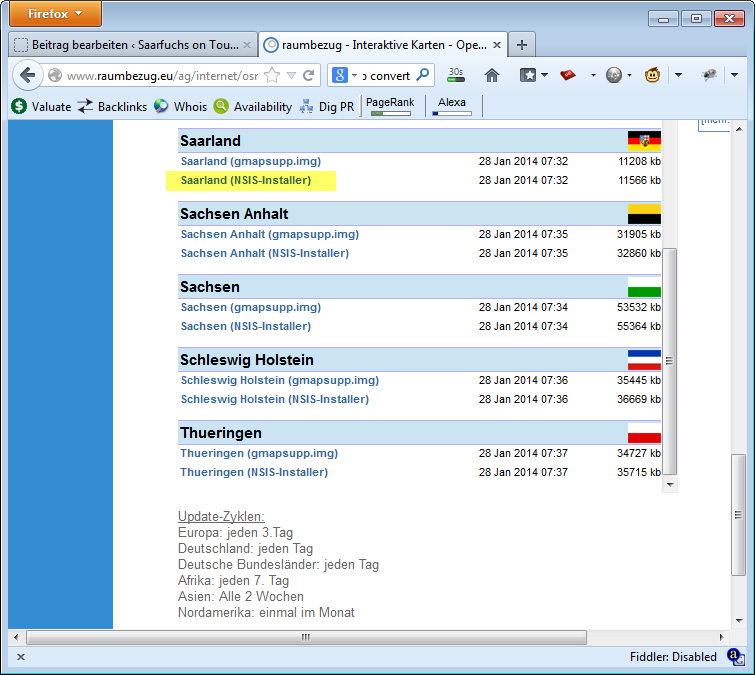Expand the dropdown after the monkey icon

pos(678,75)
